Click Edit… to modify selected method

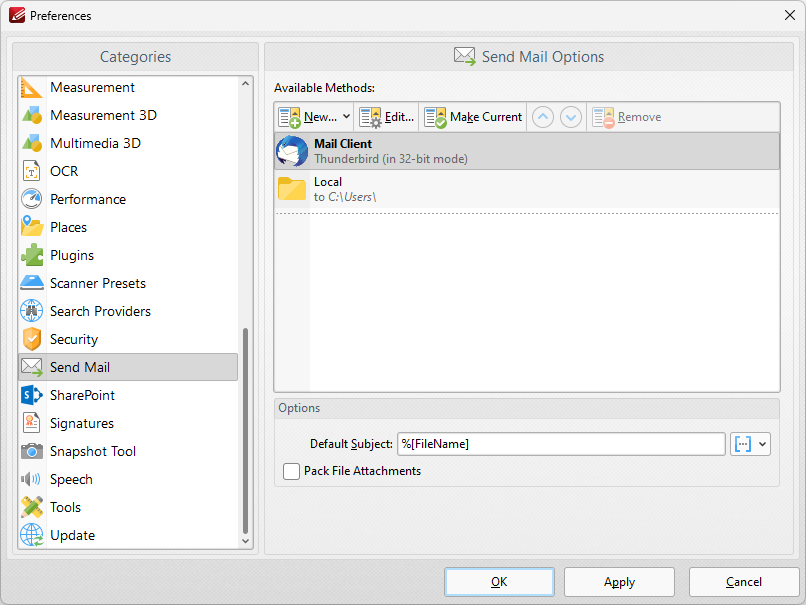click(x=386, y=117)
